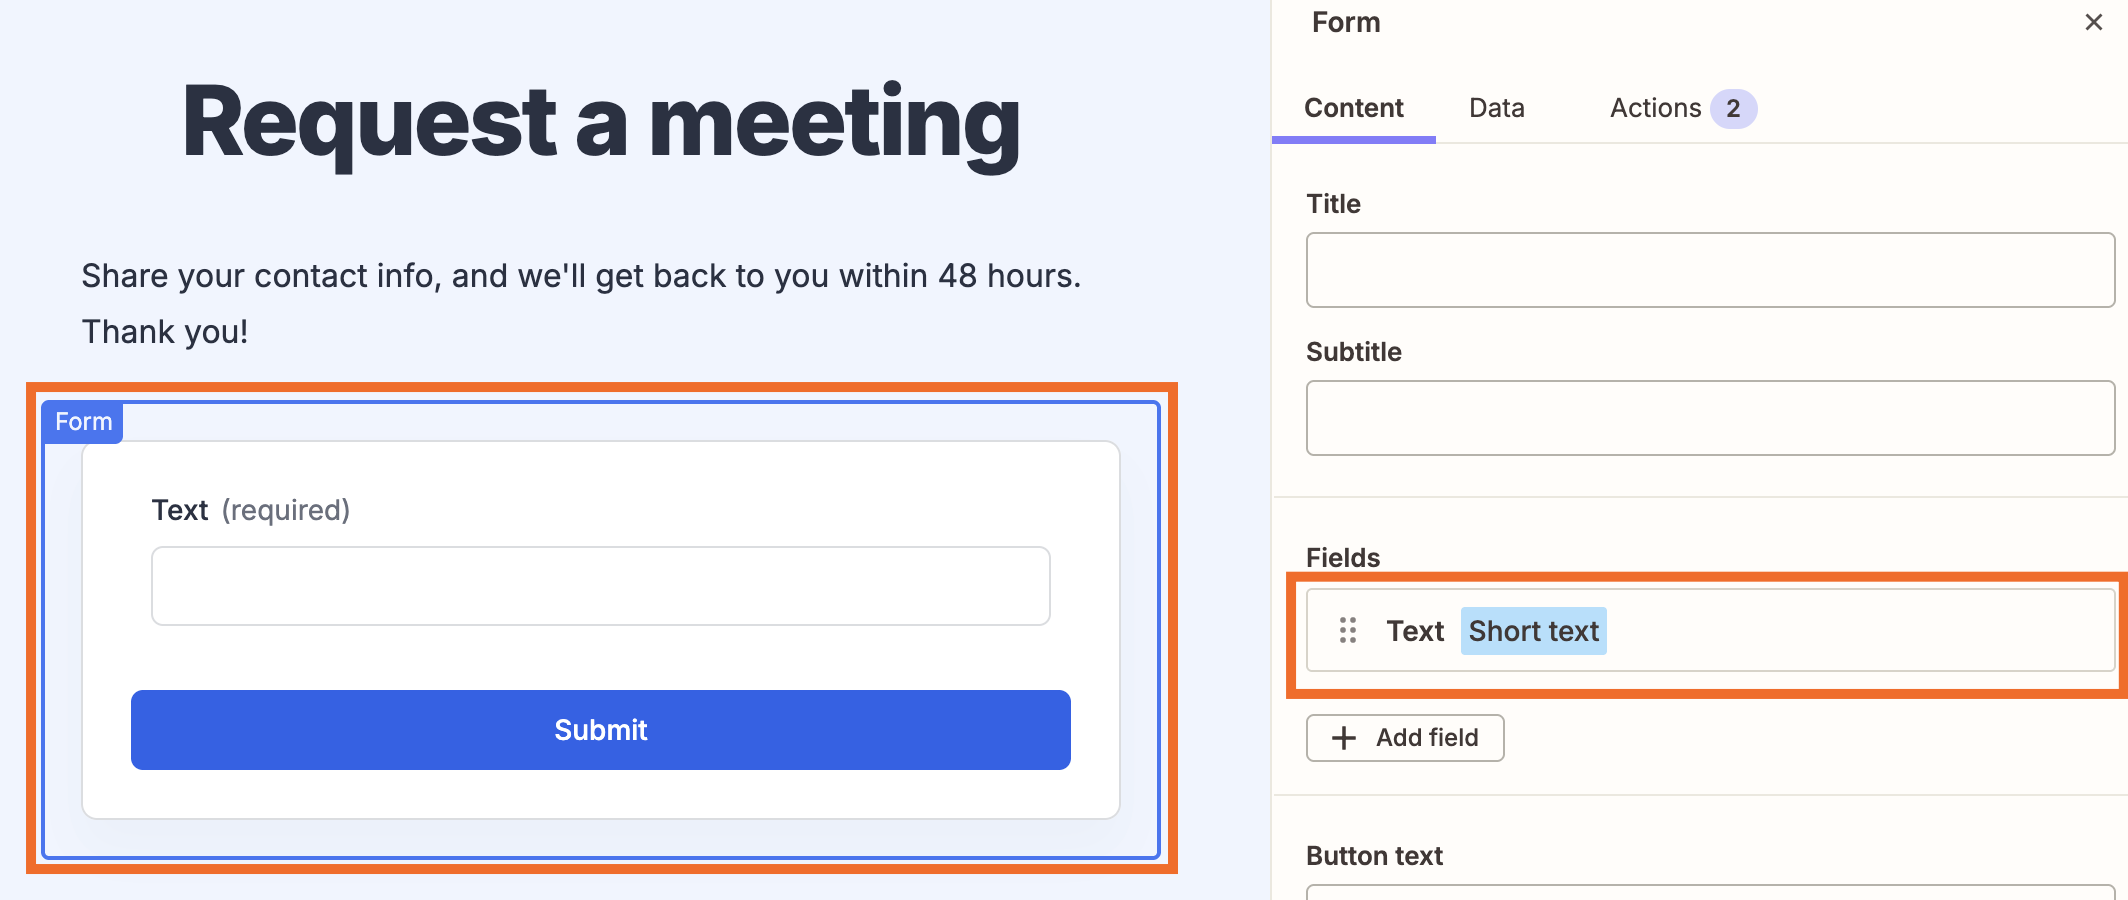Click the blue Form label badge
The width and height of the screenshot is (2128, 900).
83,421
